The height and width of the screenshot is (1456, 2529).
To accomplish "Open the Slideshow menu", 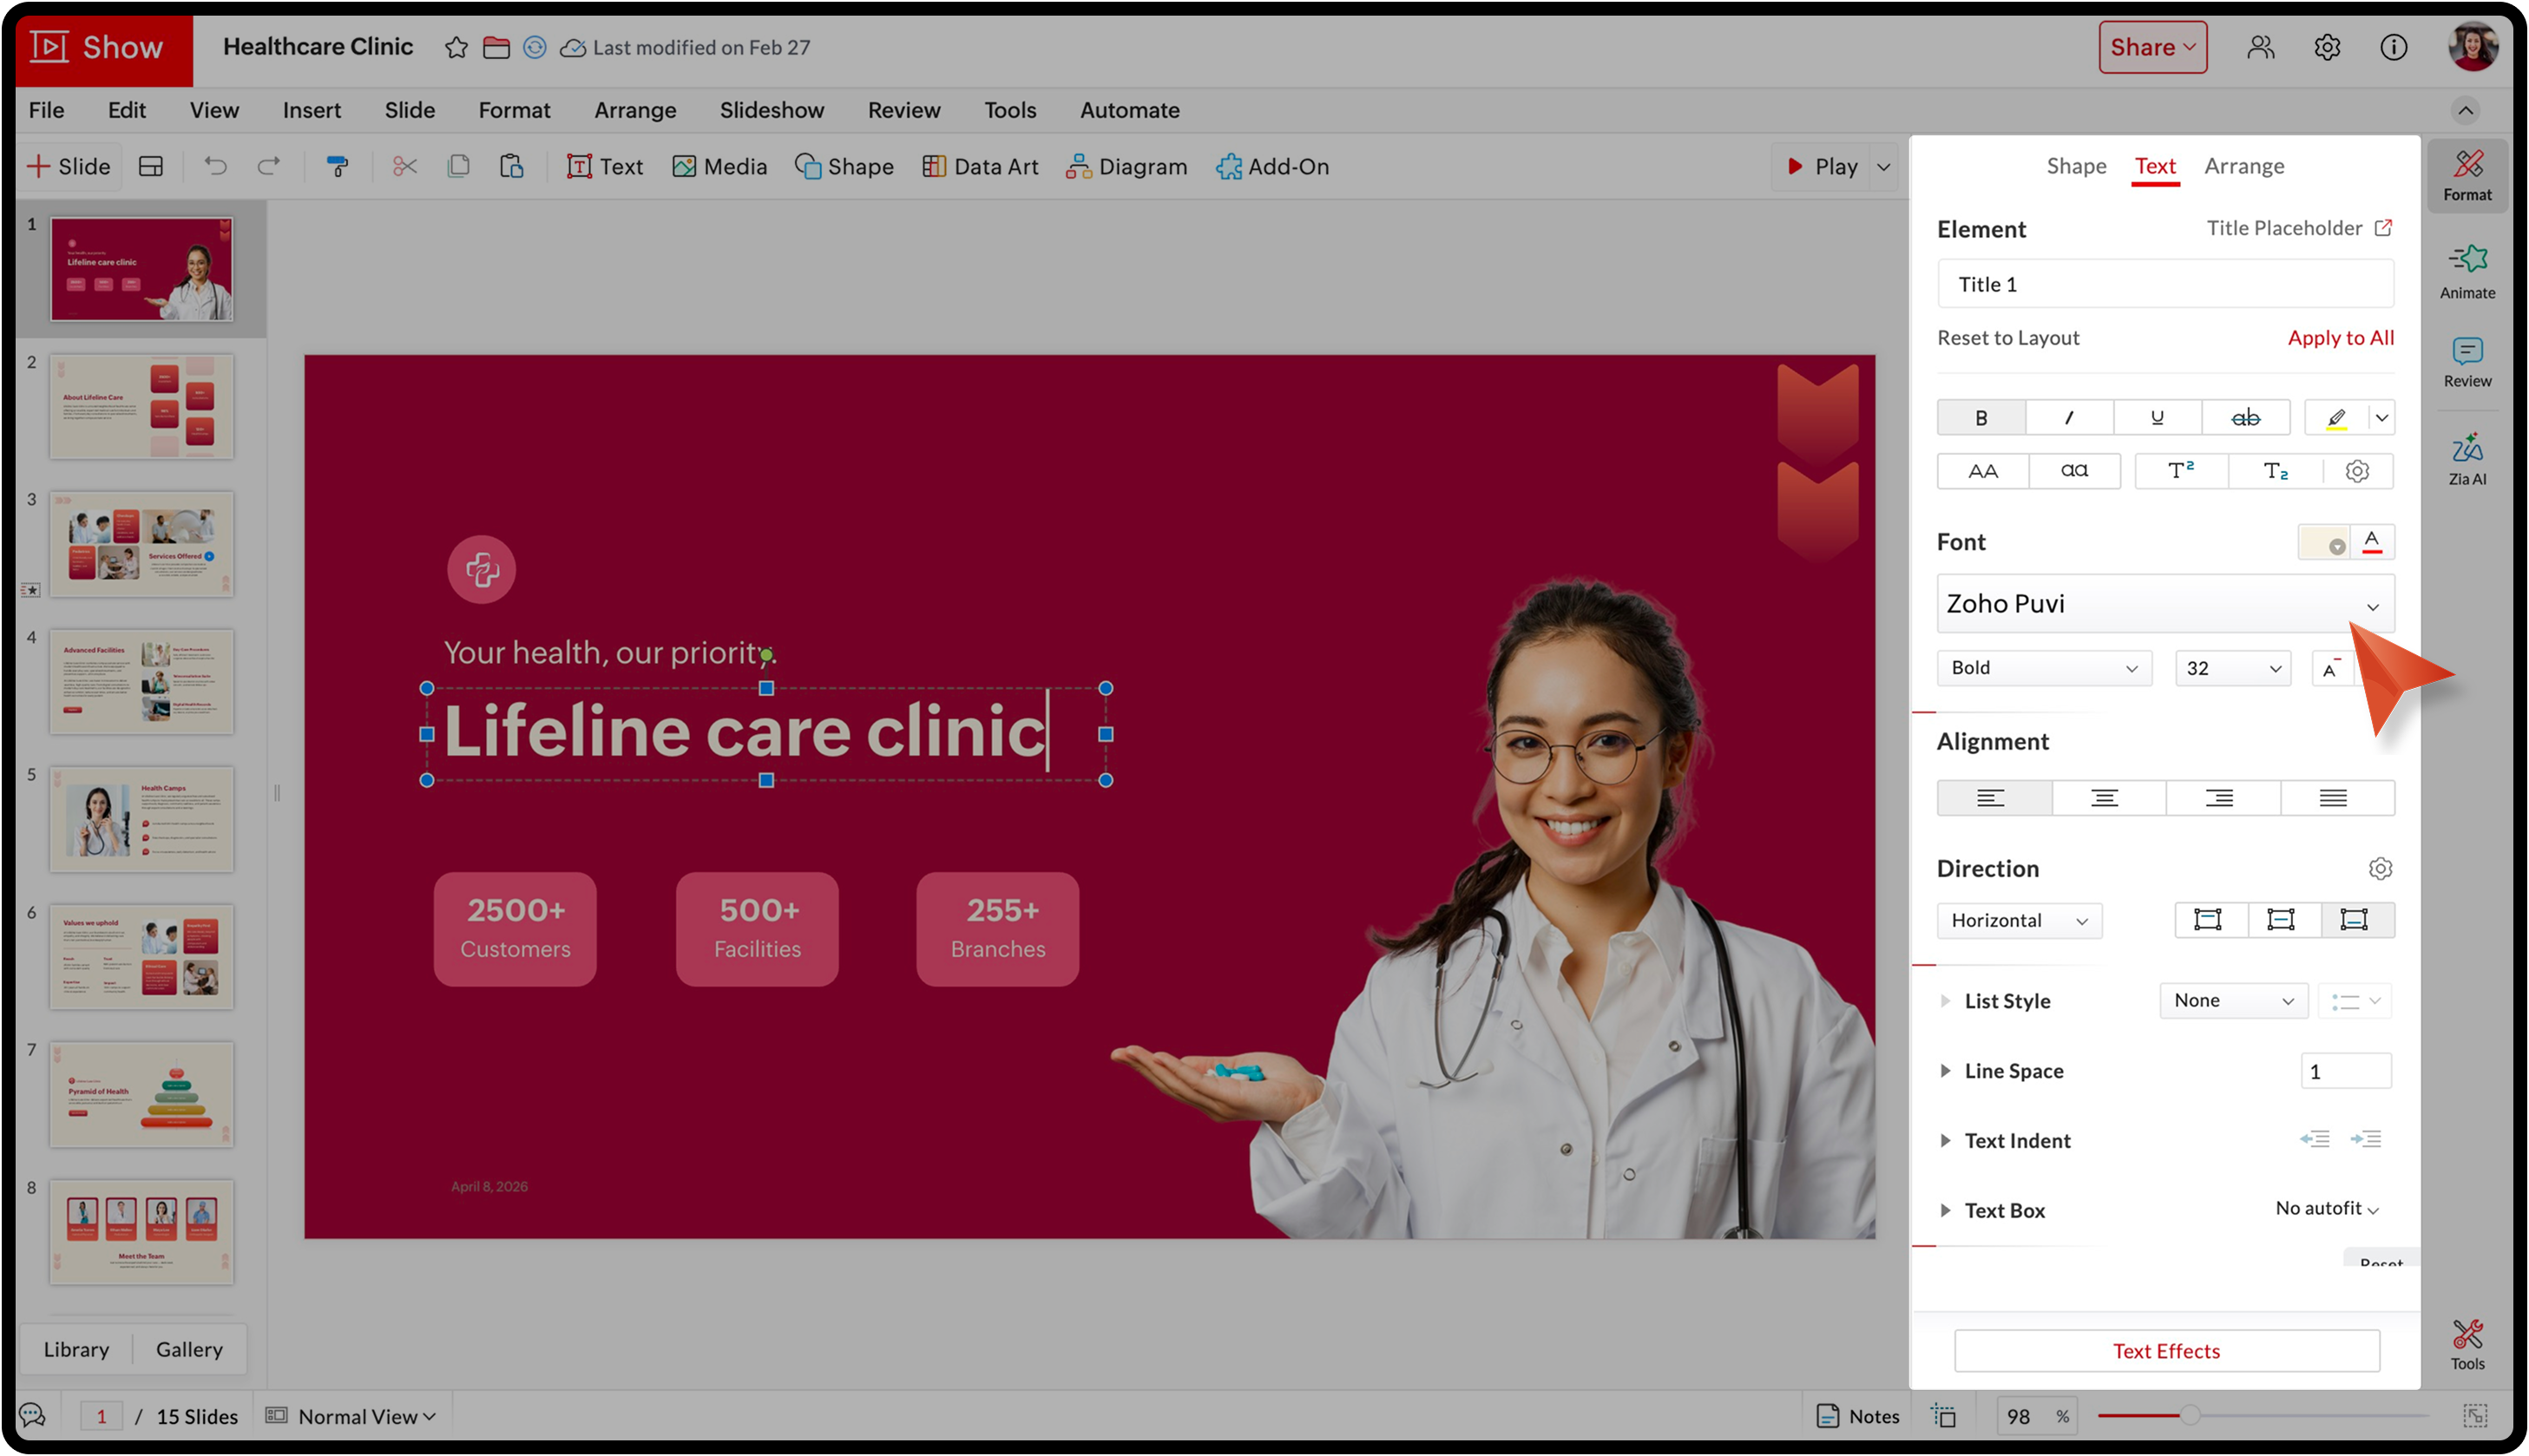I will tap(771, 110).
